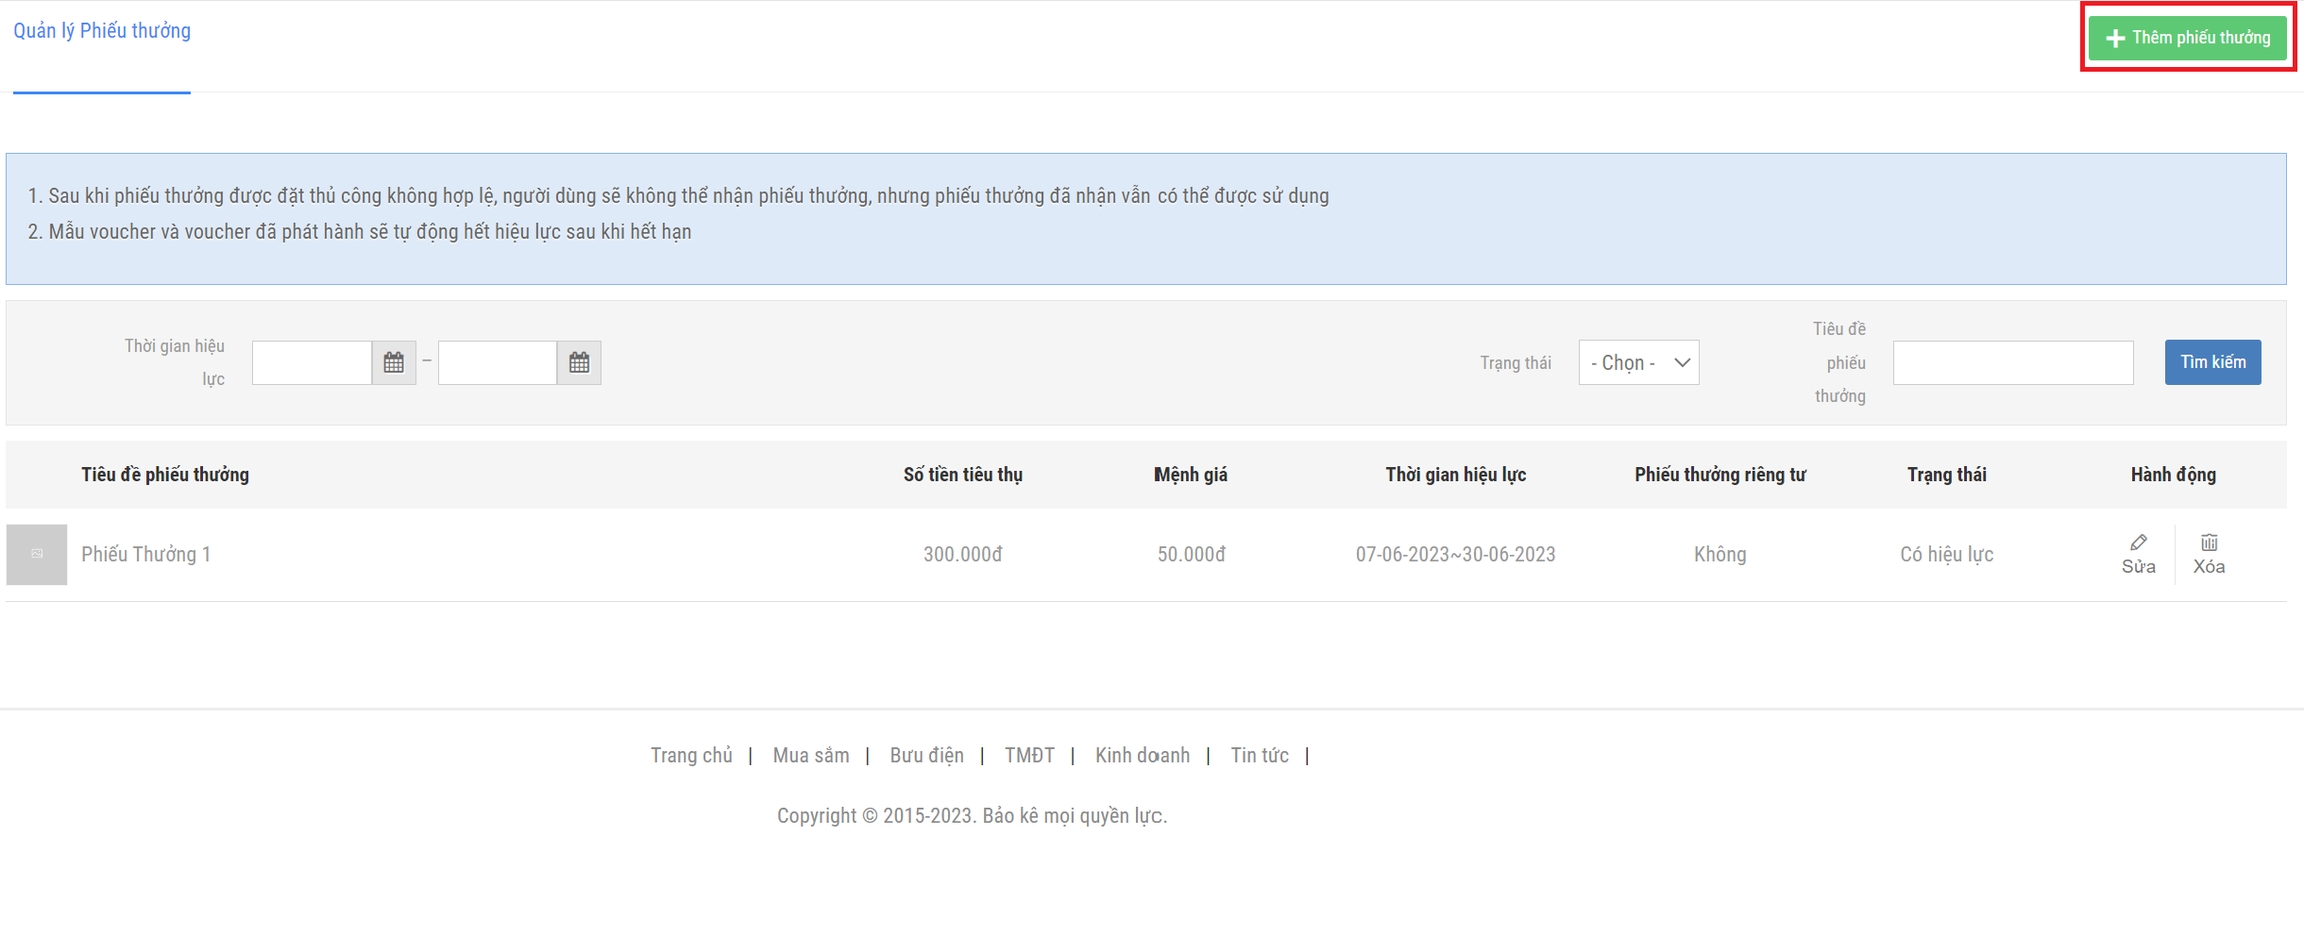Viewport: 2304px width, 936px height.
Task: Focus the end date input field
Action: click(497, 362)
